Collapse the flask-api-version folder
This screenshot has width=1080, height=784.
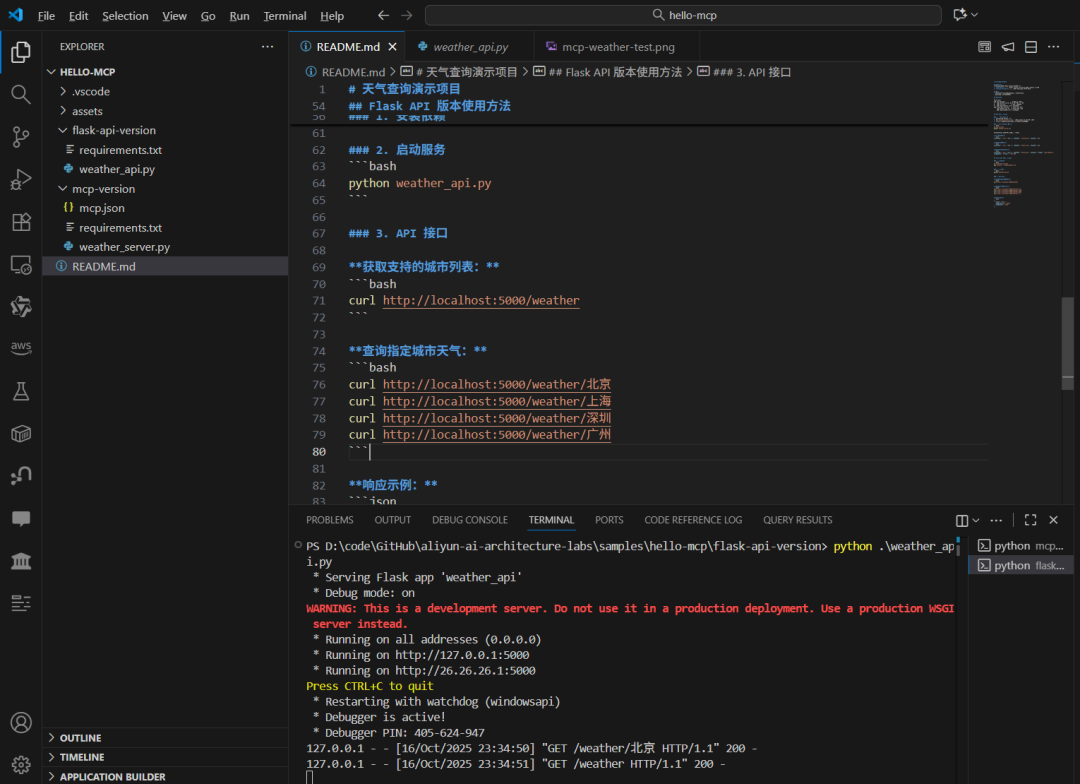(x=113, y=130)
